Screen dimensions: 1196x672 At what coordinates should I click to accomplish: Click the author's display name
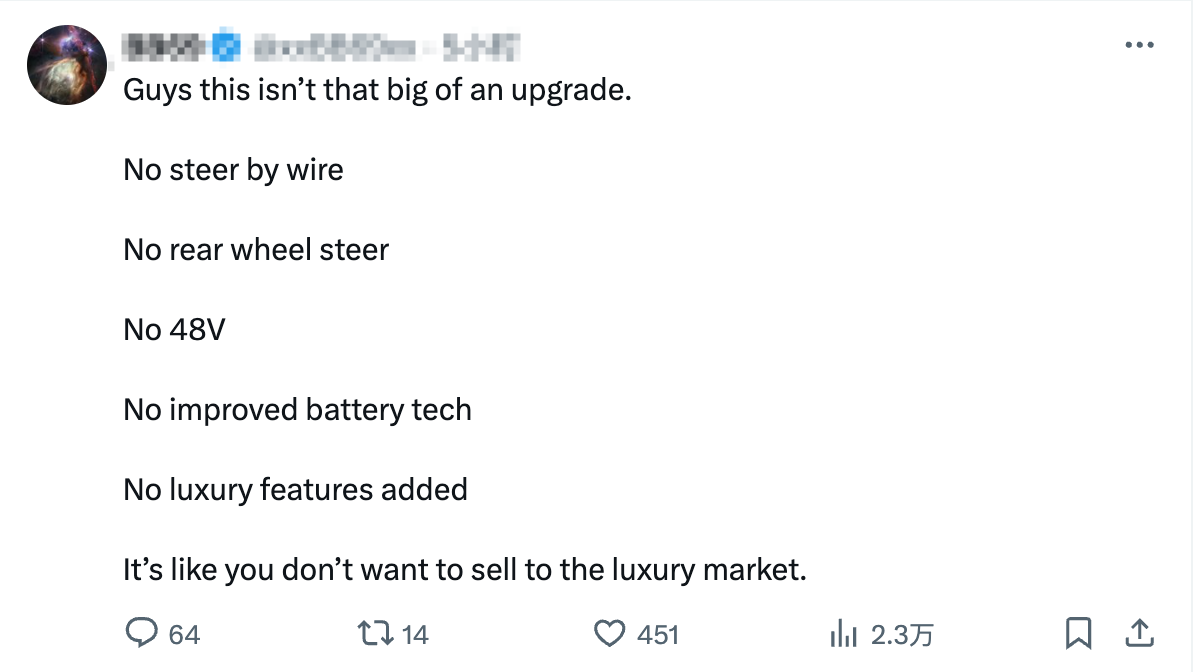click(x=165, y=45)
